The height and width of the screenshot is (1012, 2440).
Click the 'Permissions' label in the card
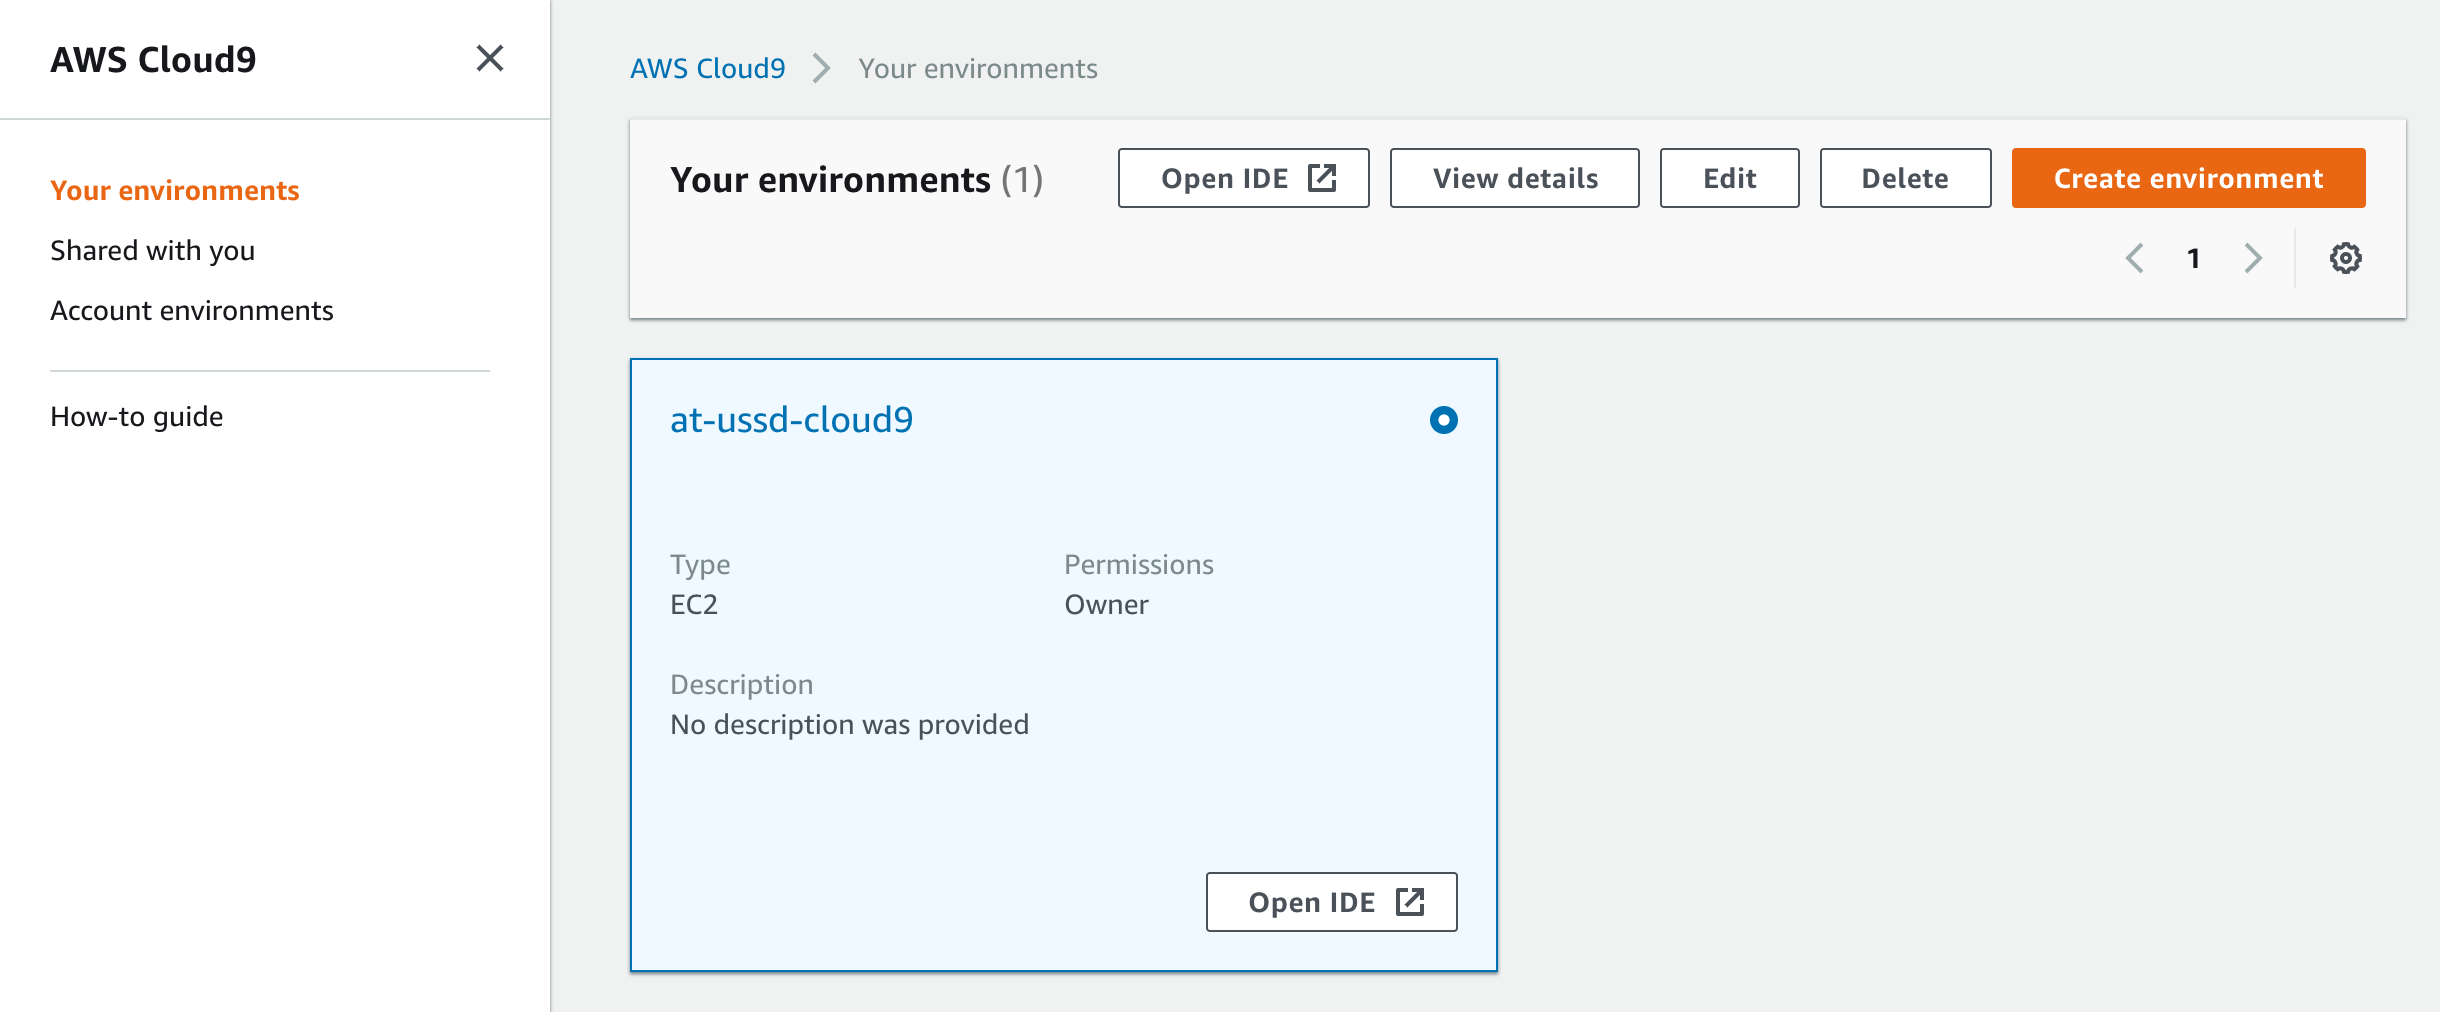(x=1138, y=564)
